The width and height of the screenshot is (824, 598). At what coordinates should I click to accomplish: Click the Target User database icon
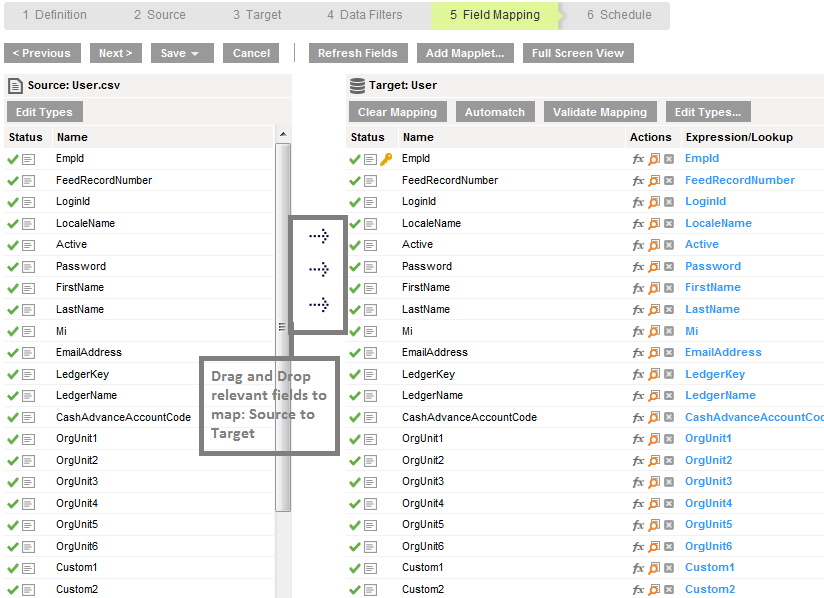pyautogui.click(x=357, y=86)
